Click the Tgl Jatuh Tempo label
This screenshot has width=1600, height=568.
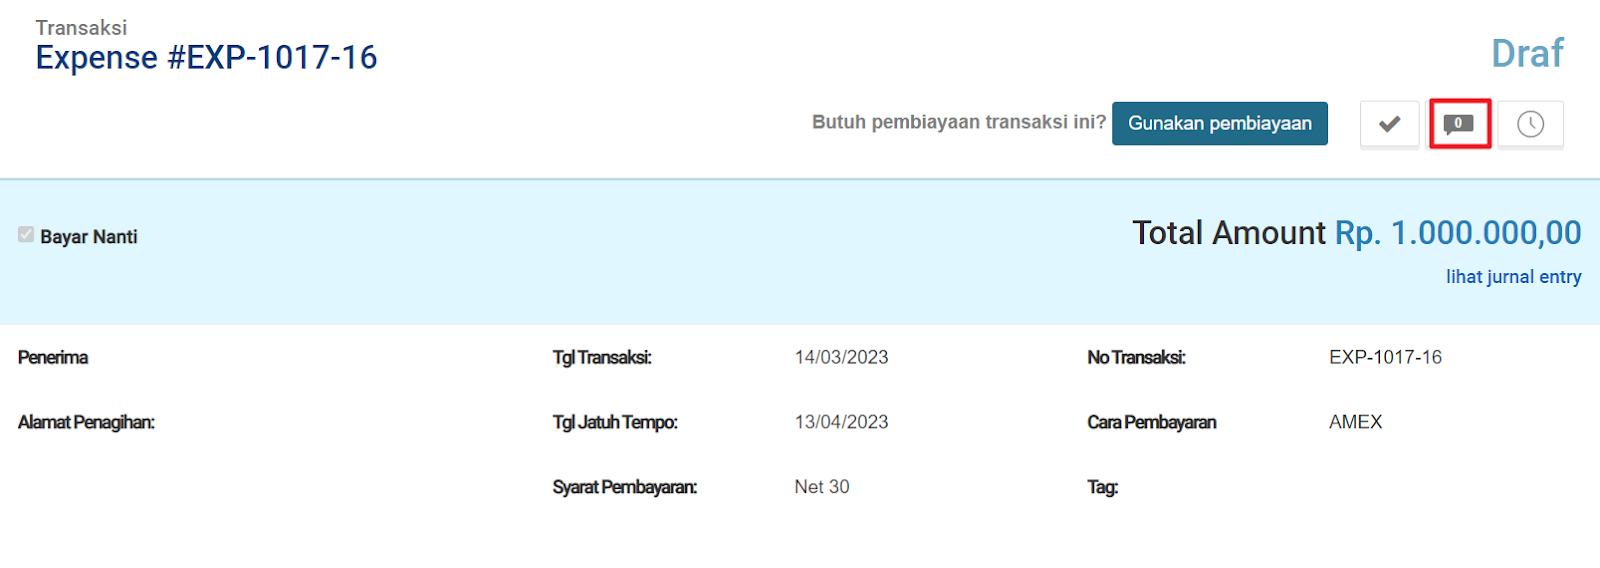pyautogui.click(x=615, y=422)
